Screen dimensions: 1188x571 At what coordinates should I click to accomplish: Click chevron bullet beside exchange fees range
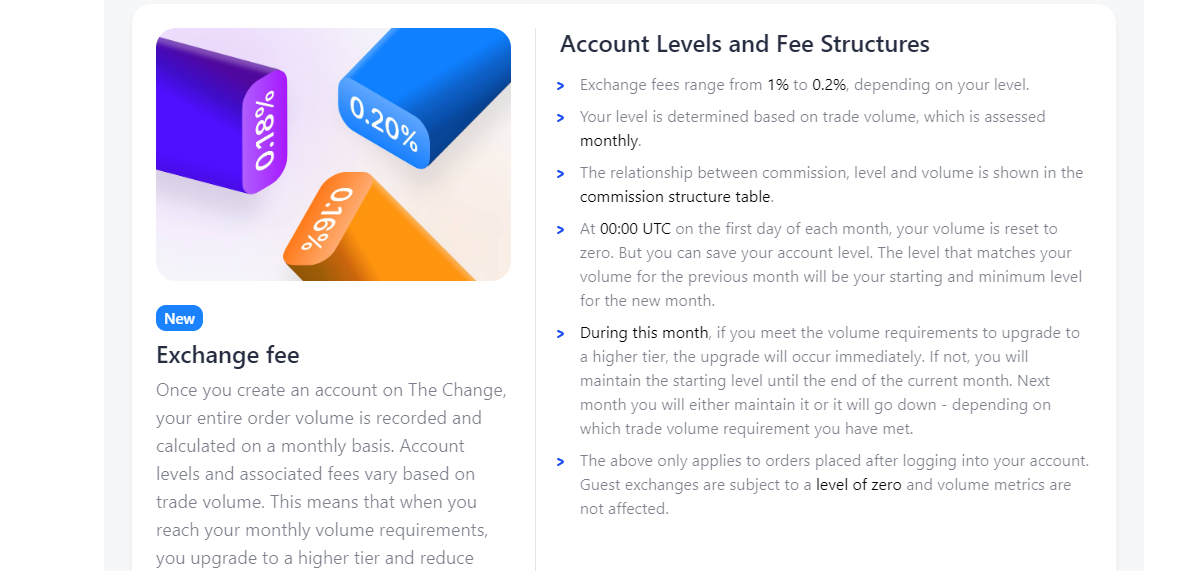[561, 86]
